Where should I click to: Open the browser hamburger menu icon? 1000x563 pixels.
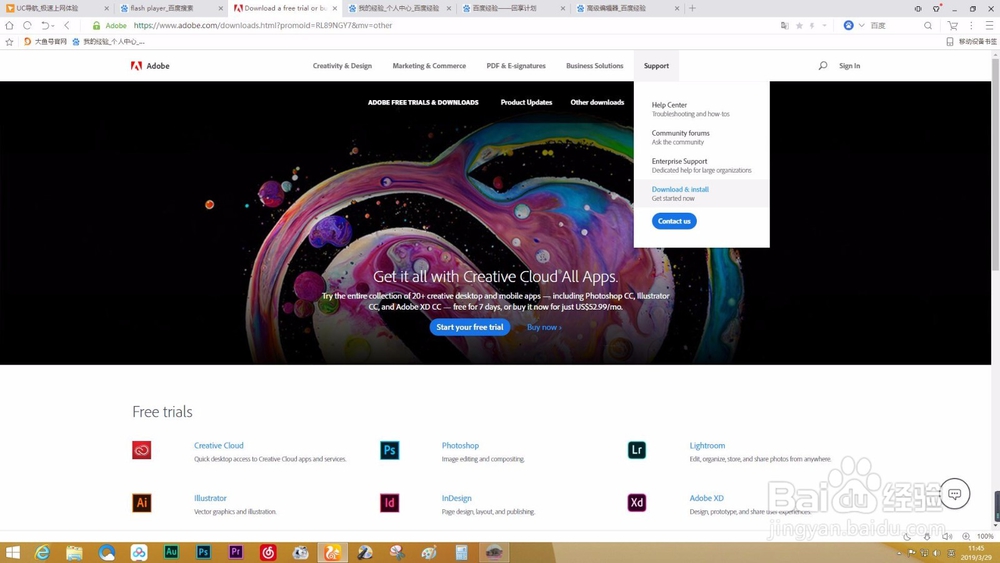click(989, 26)
